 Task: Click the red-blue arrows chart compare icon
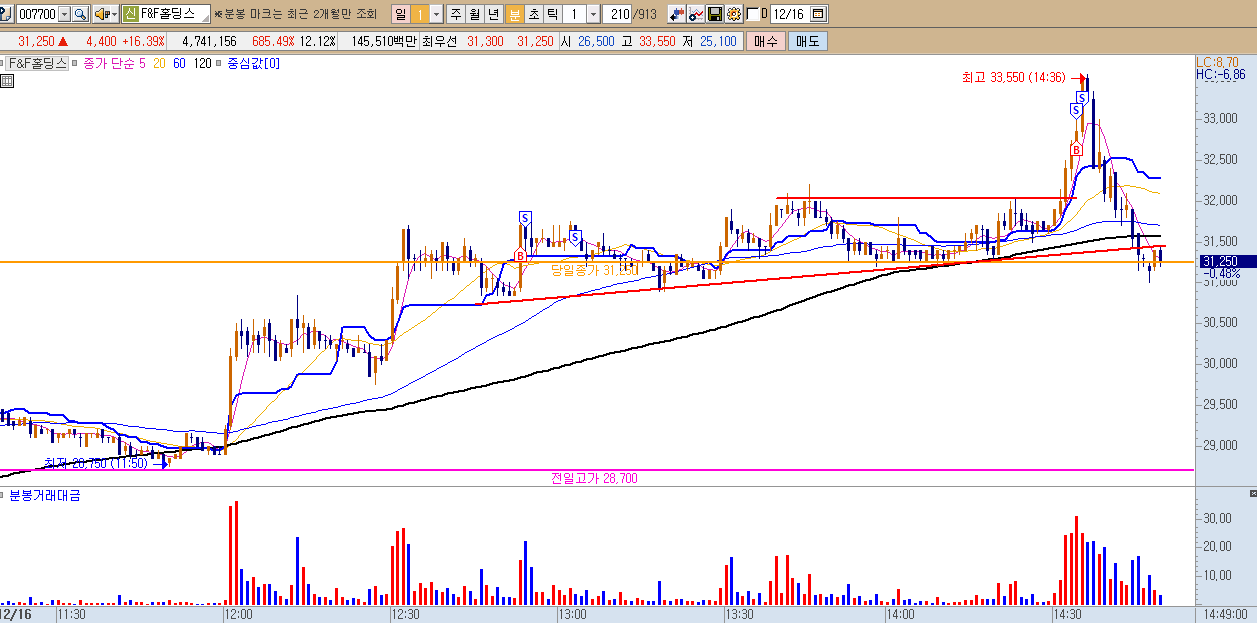(677, 14)
